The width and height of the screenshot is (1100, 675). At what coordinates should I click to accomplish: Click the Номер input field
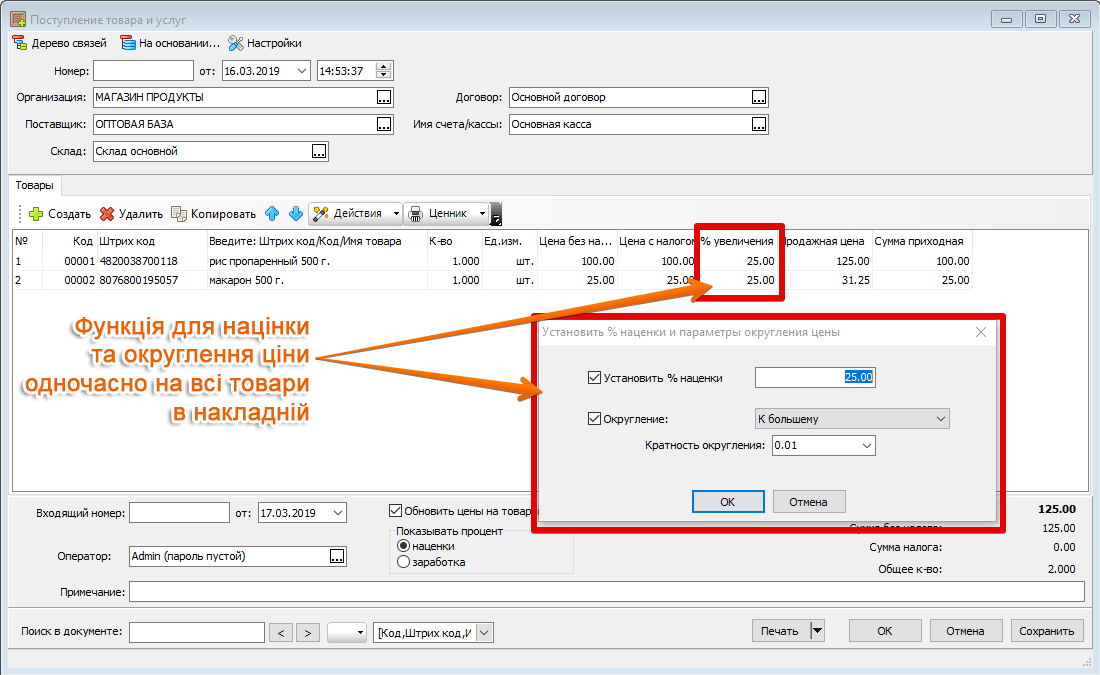pos(143,71)
